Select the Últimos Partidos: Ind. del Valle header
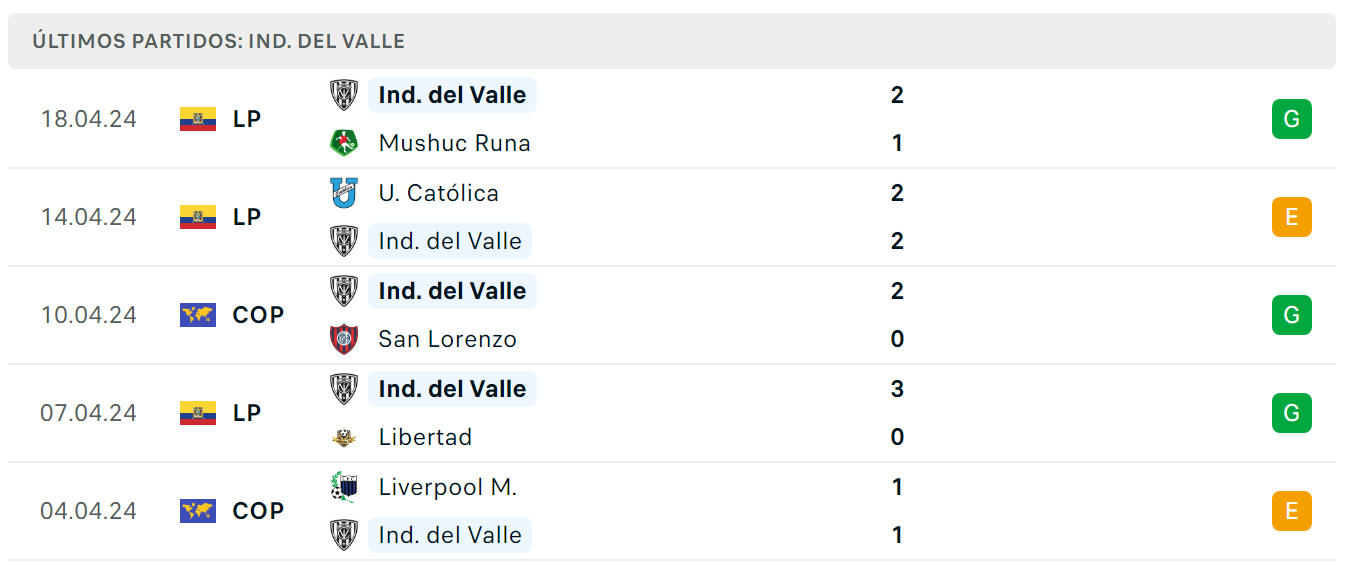 [672, 41]
